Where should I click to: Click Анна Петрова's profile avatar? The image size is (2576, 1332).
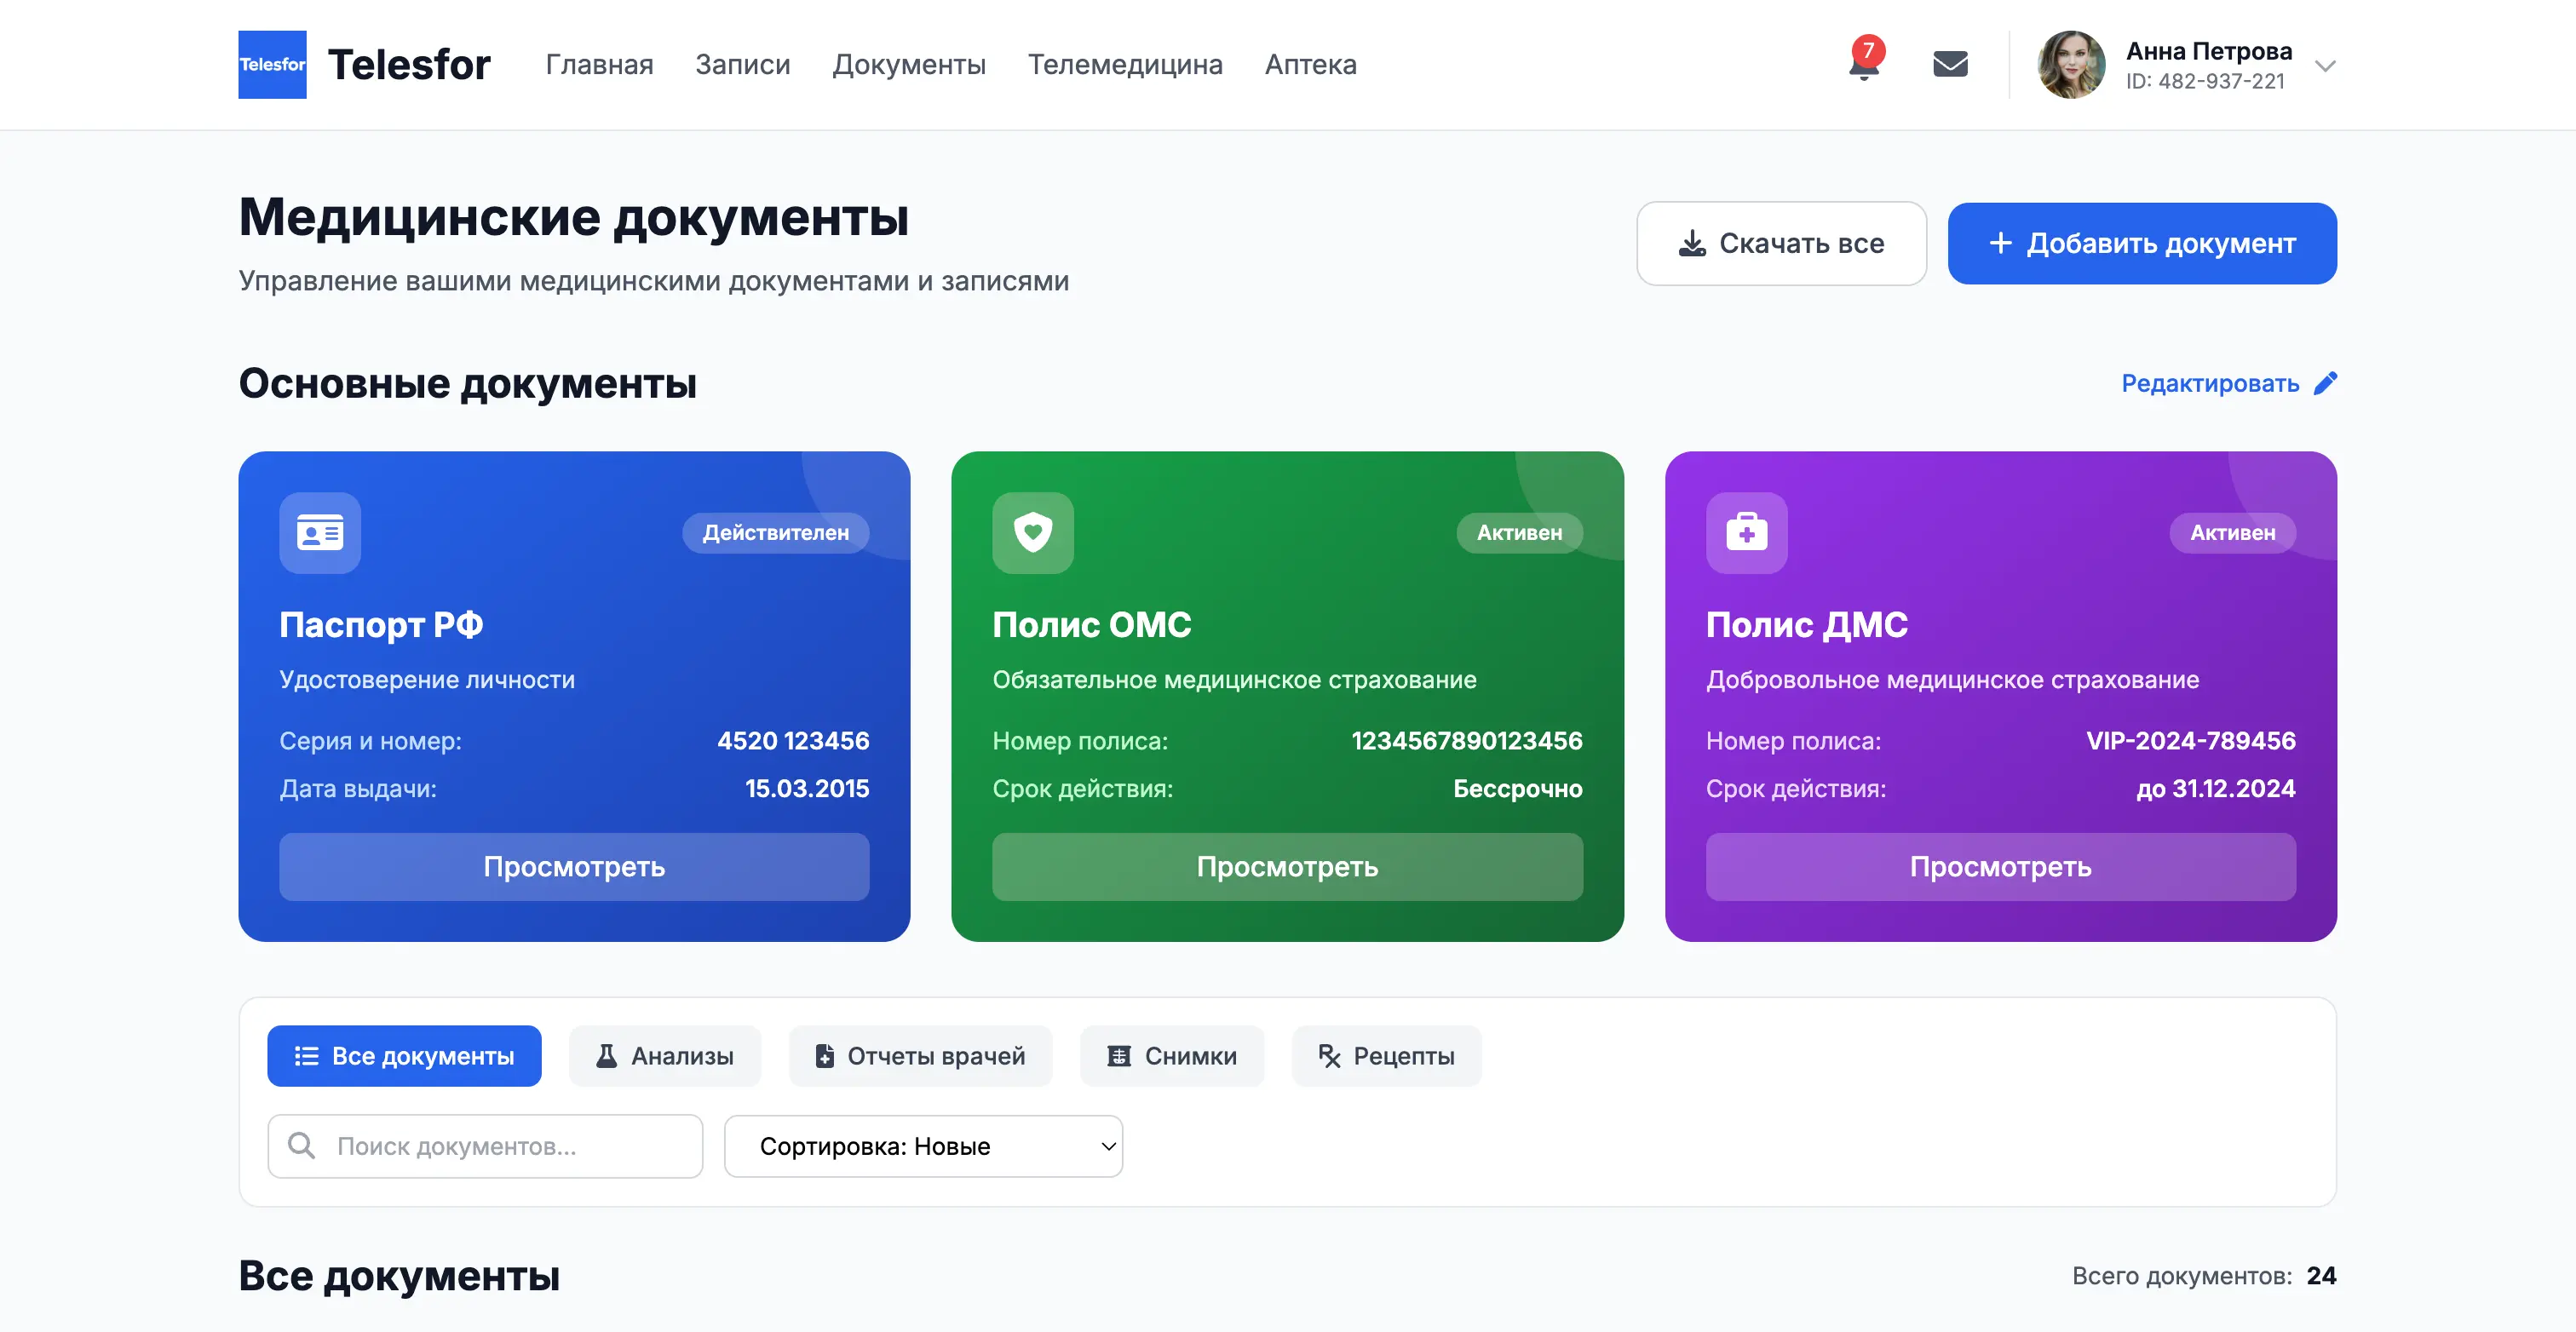pyautogui.click(x=2071, y=64)
